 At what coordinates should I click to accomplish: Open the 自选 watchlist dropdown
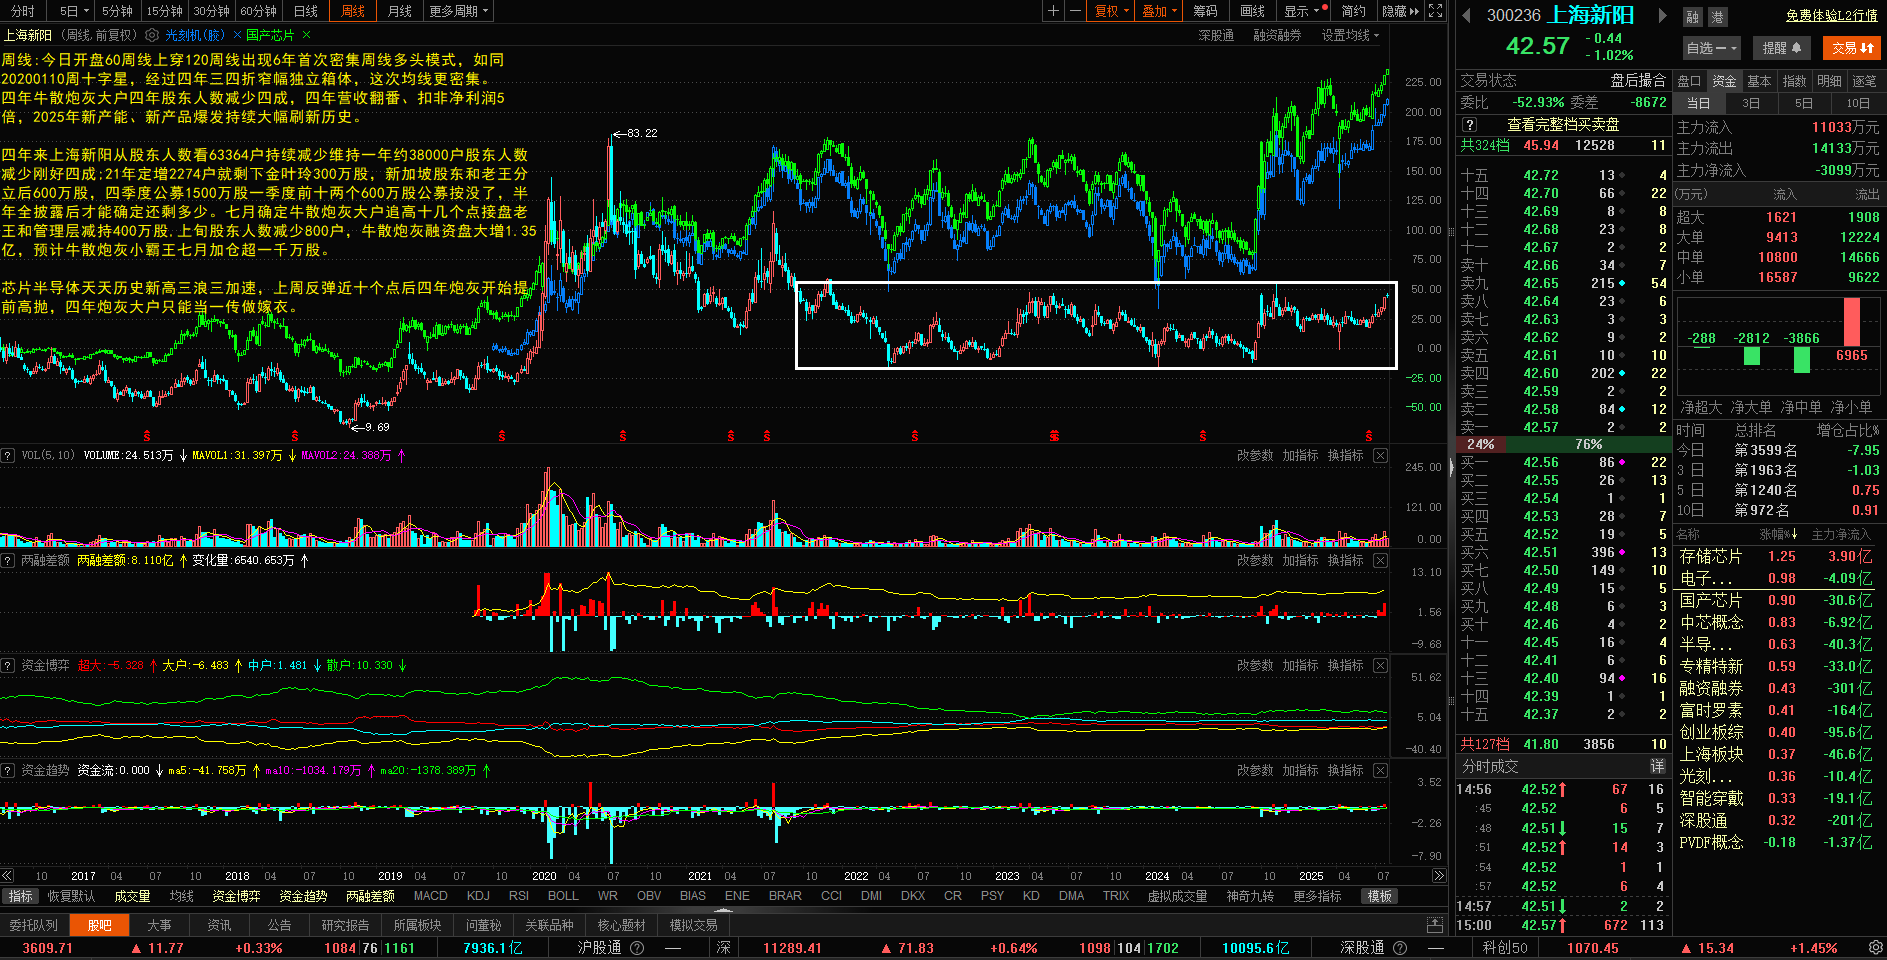pyautogui.click(x=1712, y=48)
